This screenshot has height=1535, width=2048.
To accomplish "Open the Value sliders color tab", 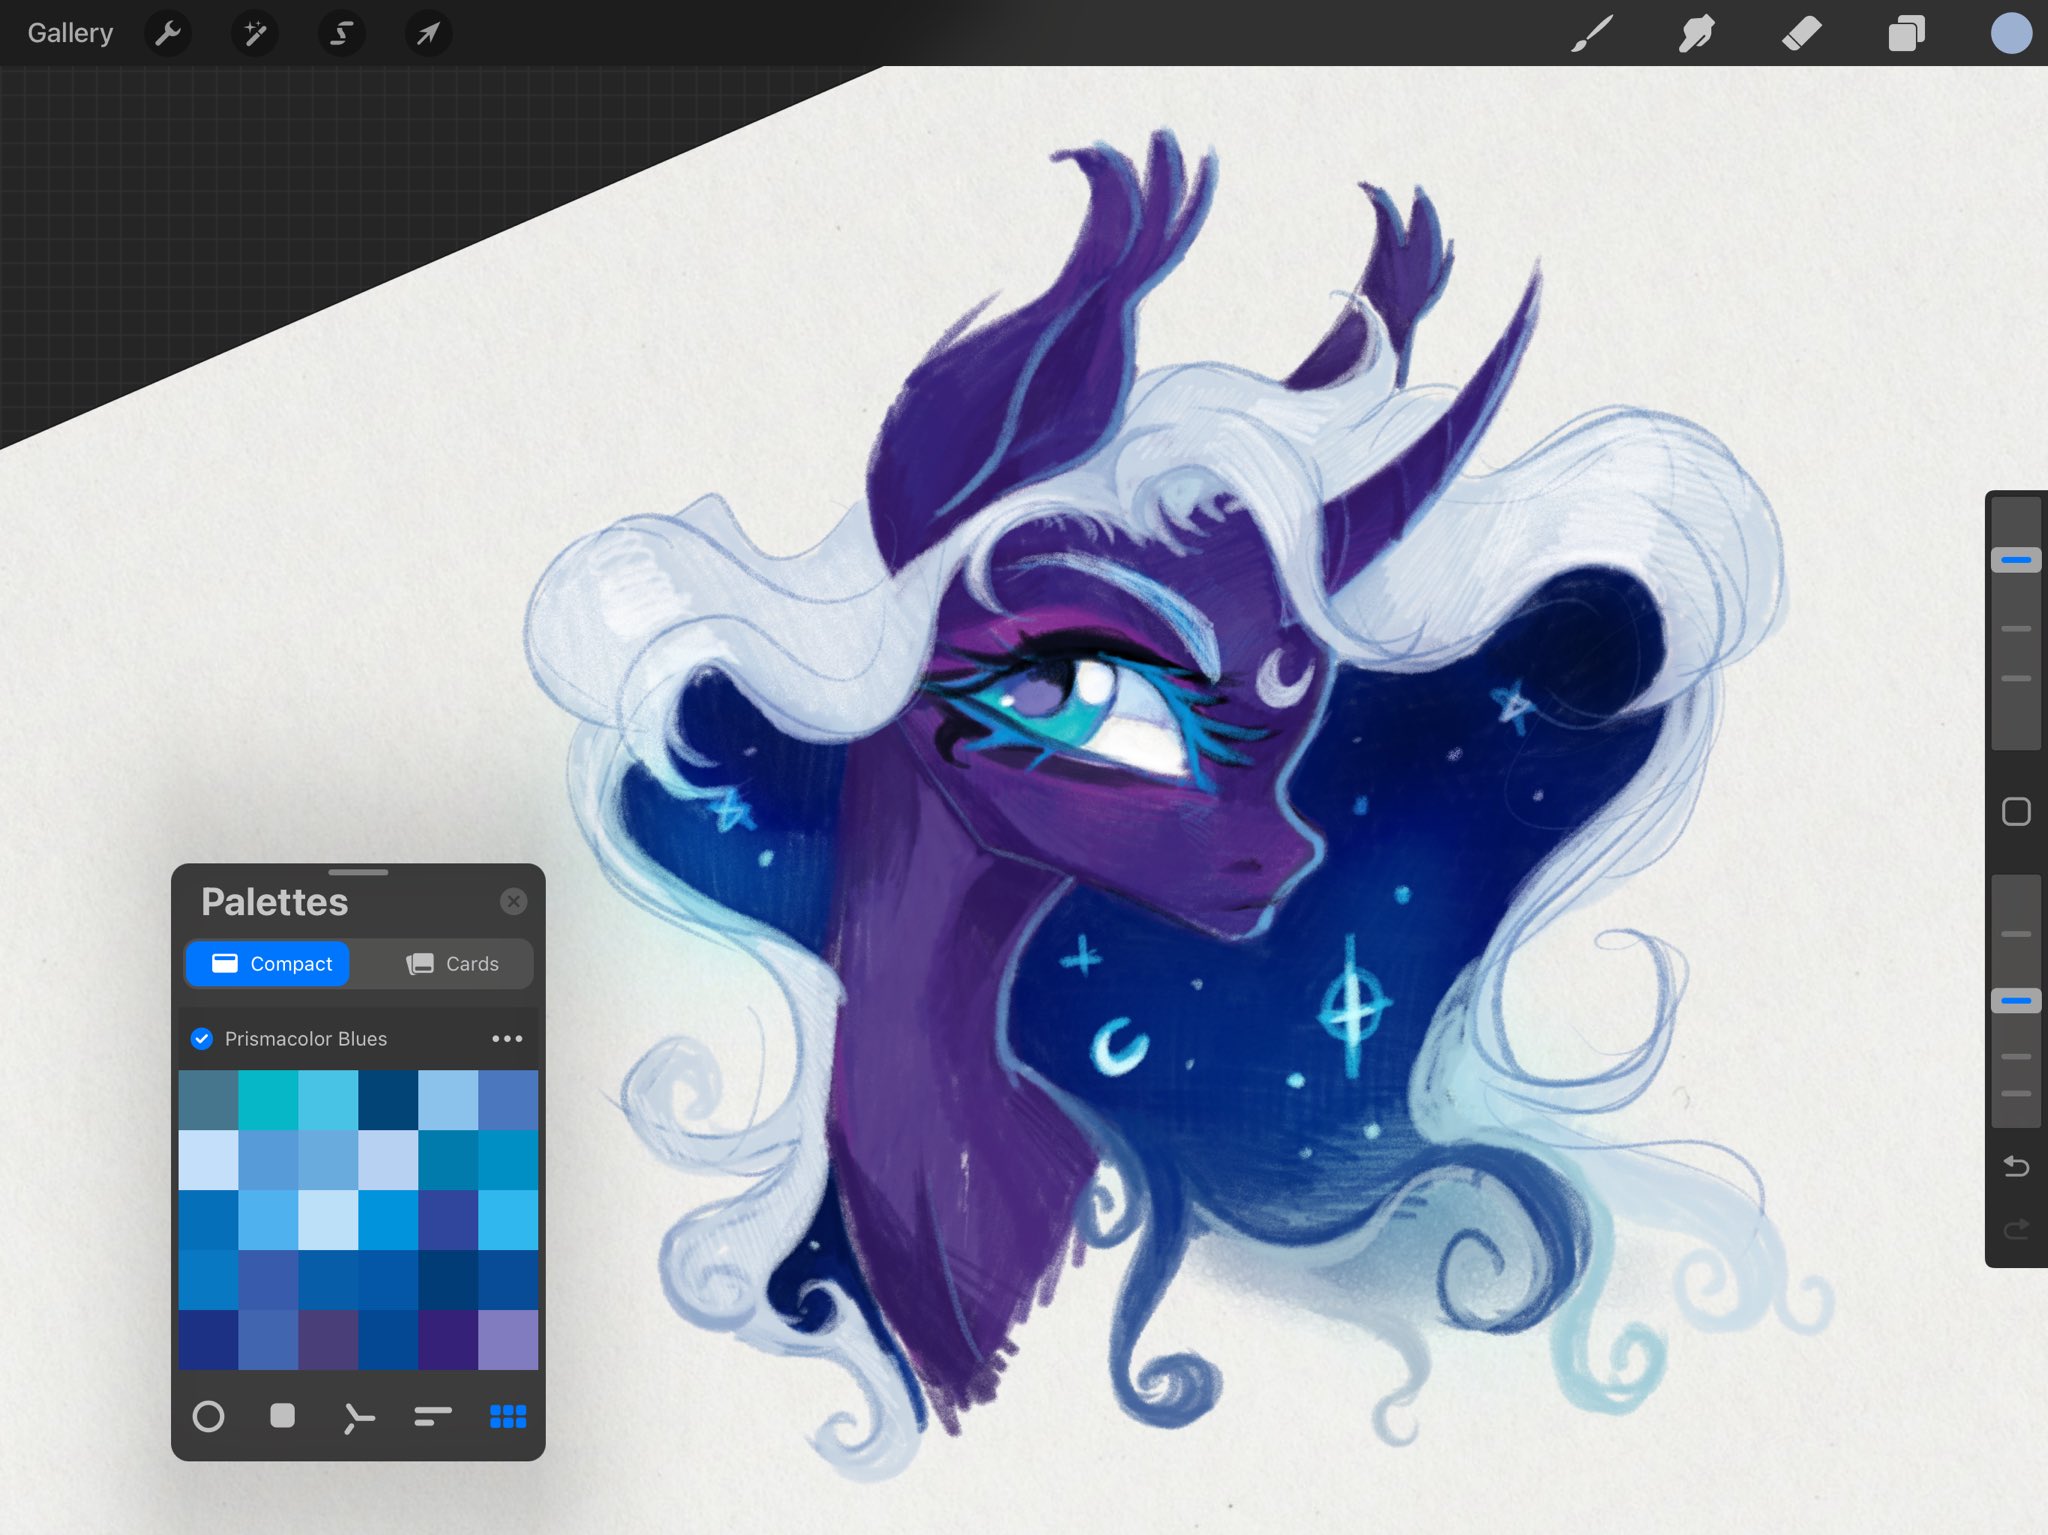I will 433,1416.
